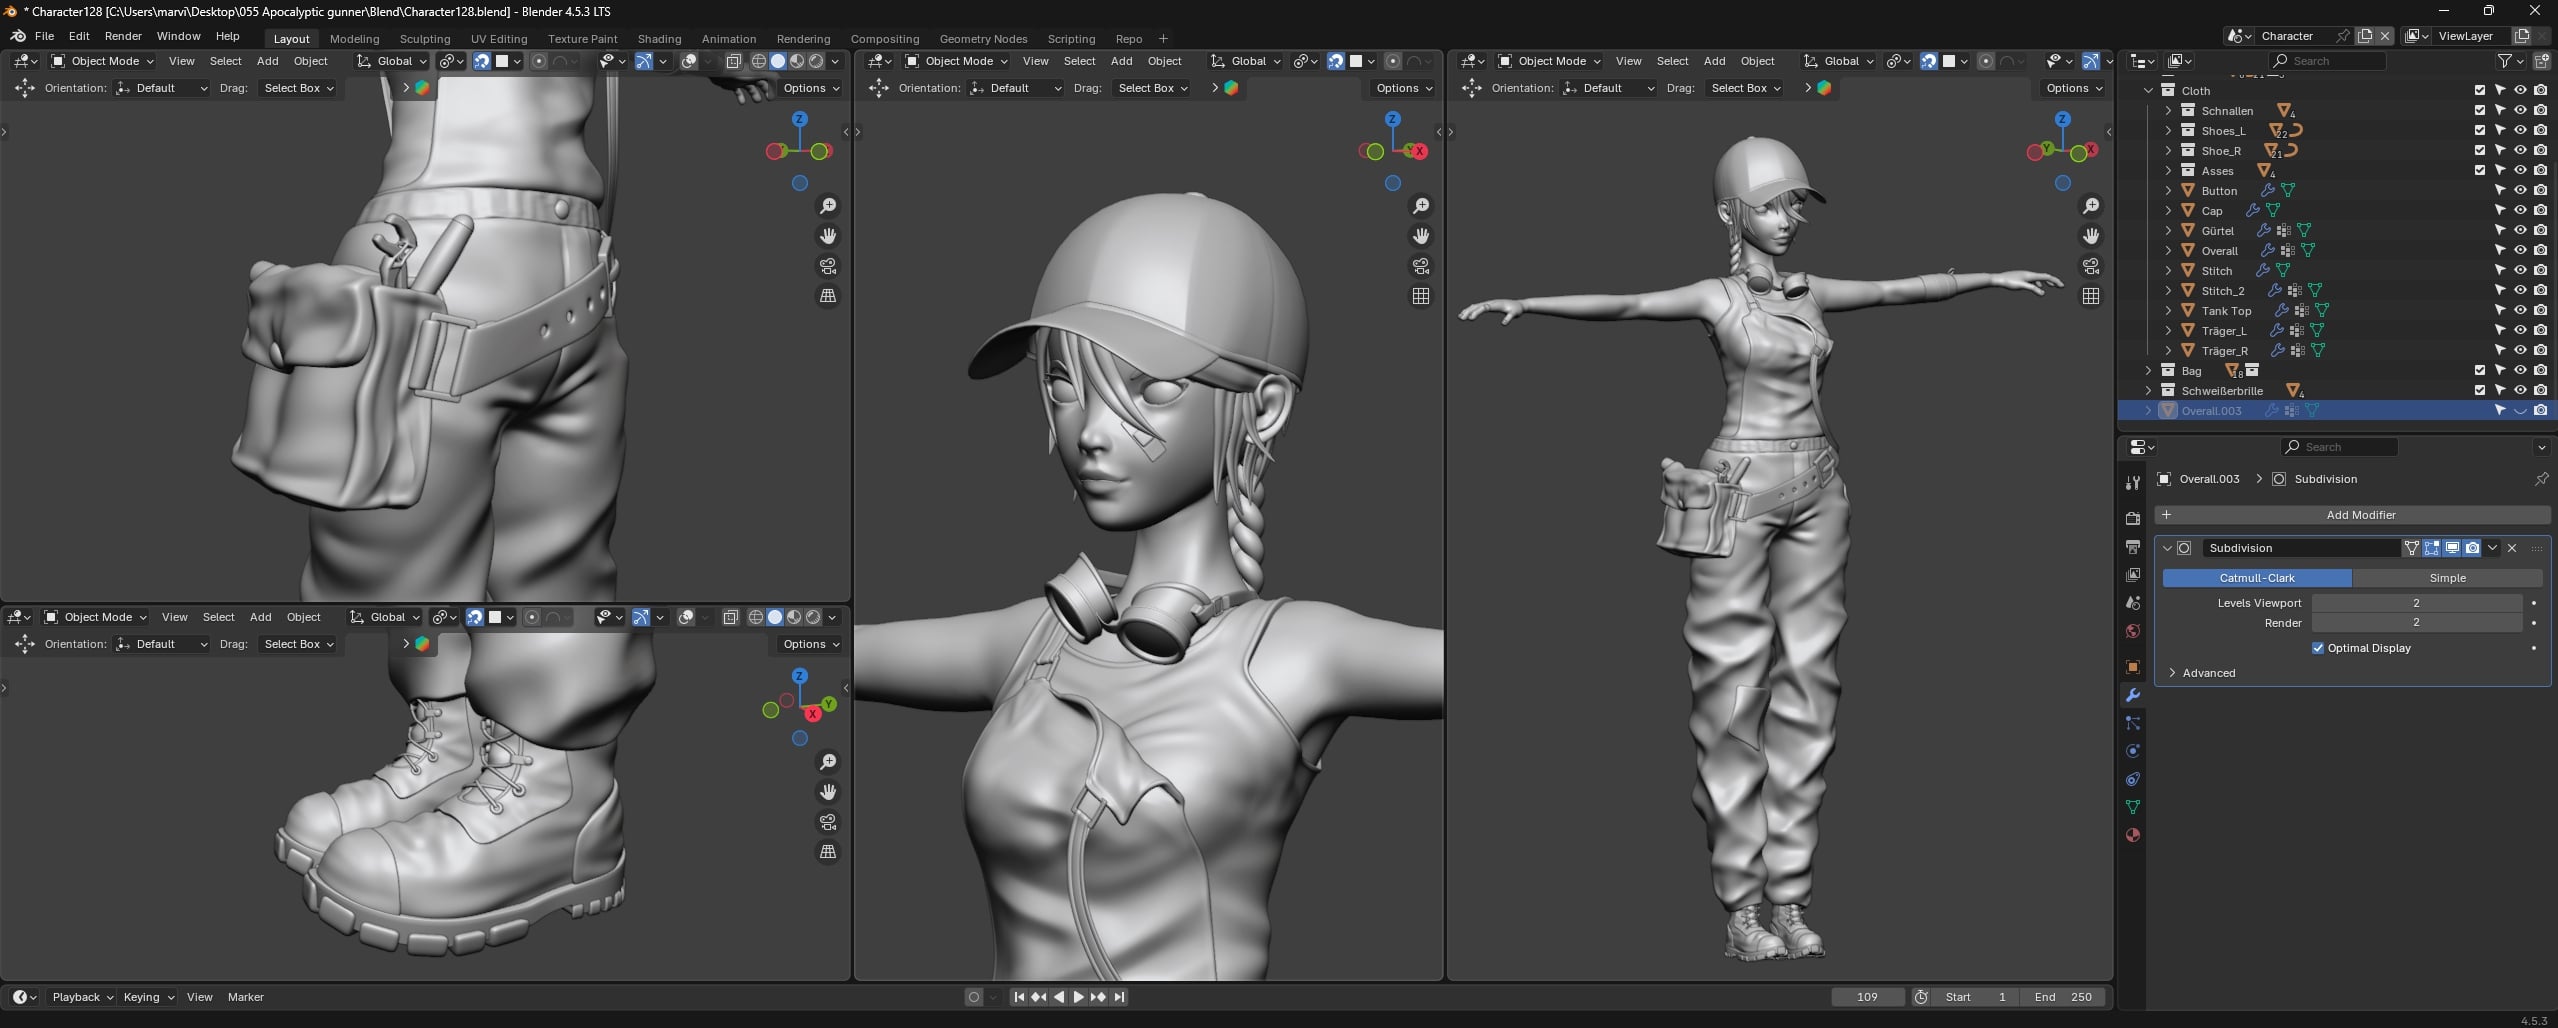Viewport: 2558px width, 1028px height.
Task: Uncheck the Optimal Display checkbox
Action: coord(2318,648)
